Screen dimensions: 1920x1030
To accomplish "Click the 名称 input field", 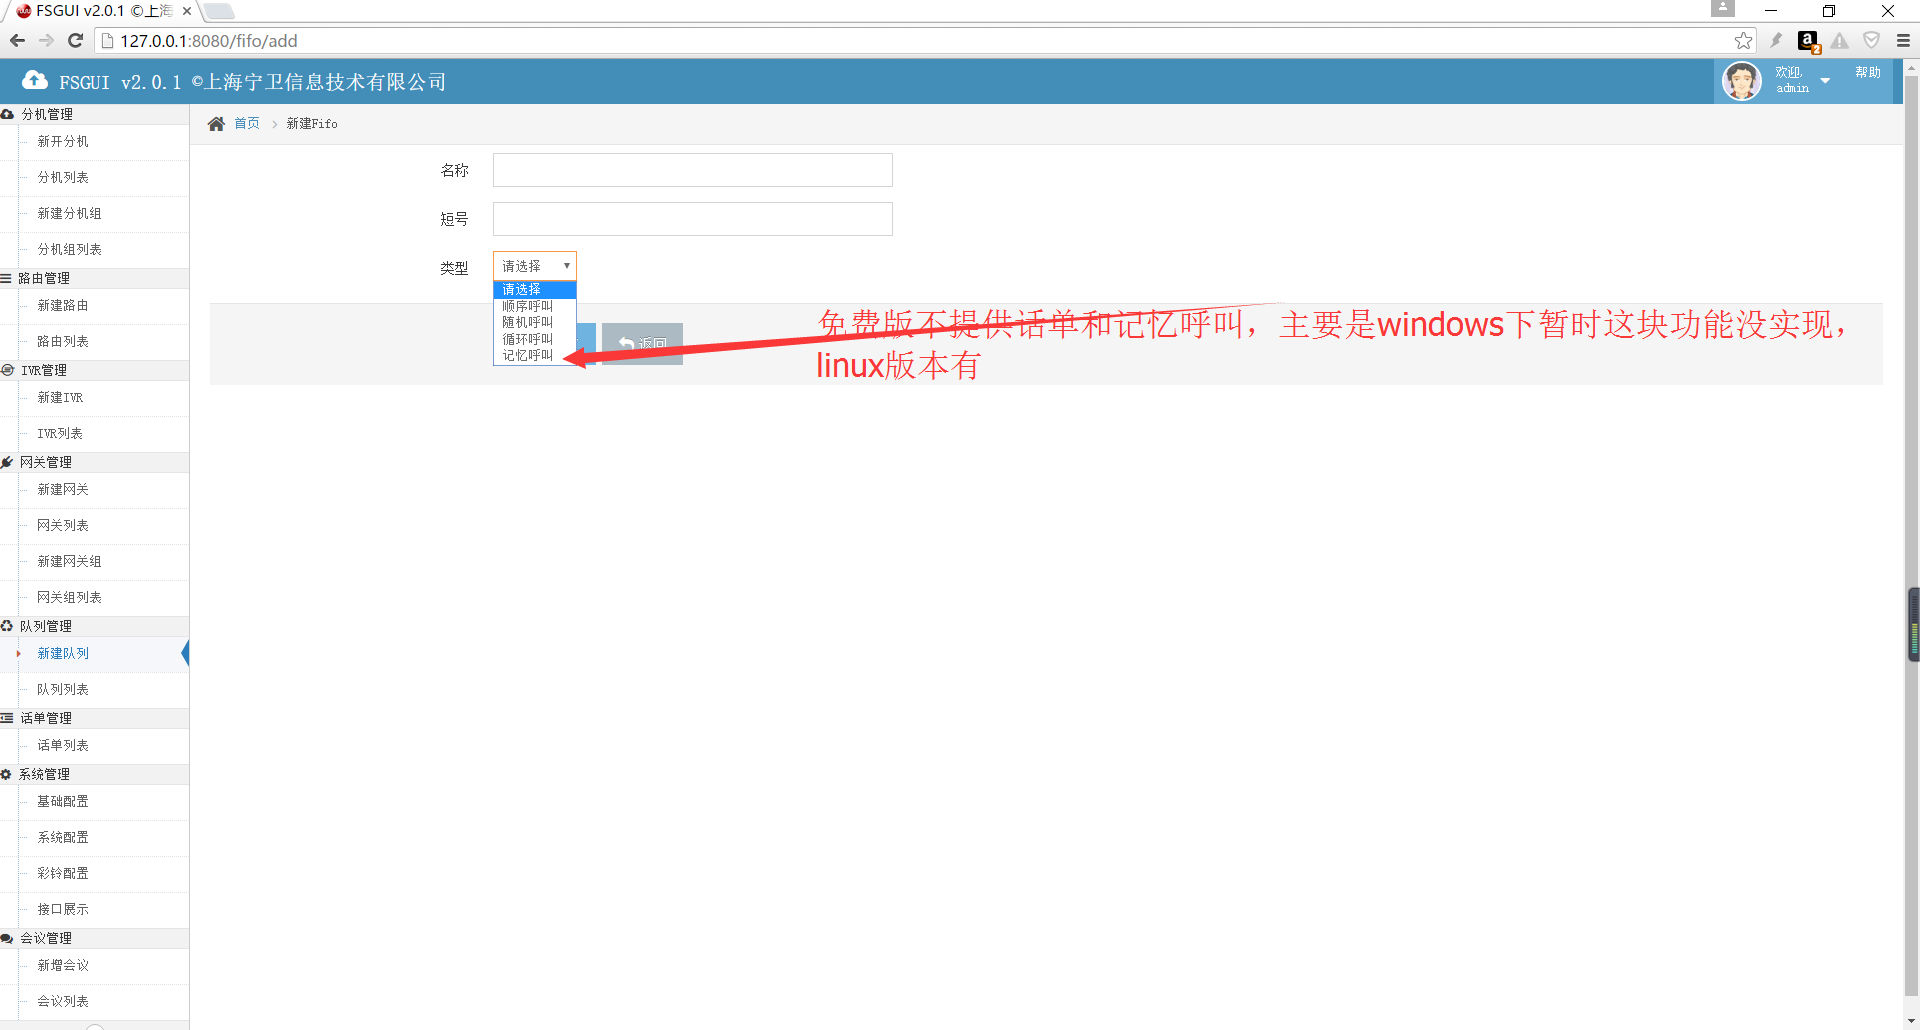I will tap(692, 170).
